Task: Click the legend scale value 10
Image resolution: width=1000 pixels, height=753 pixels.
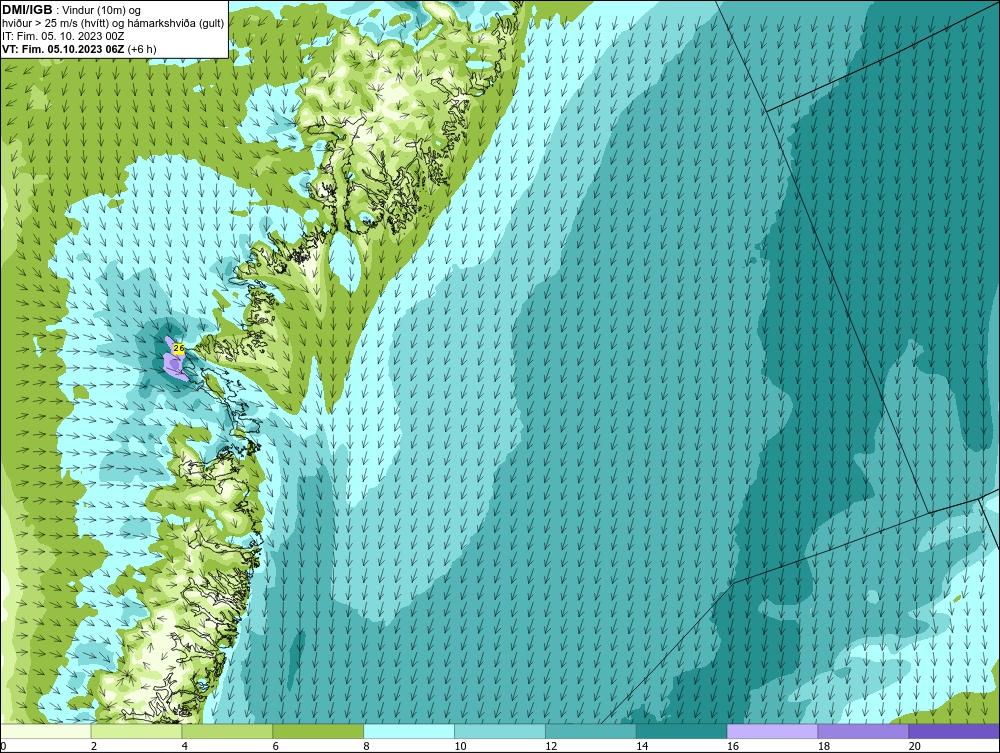Action: (x=460, y=746)
